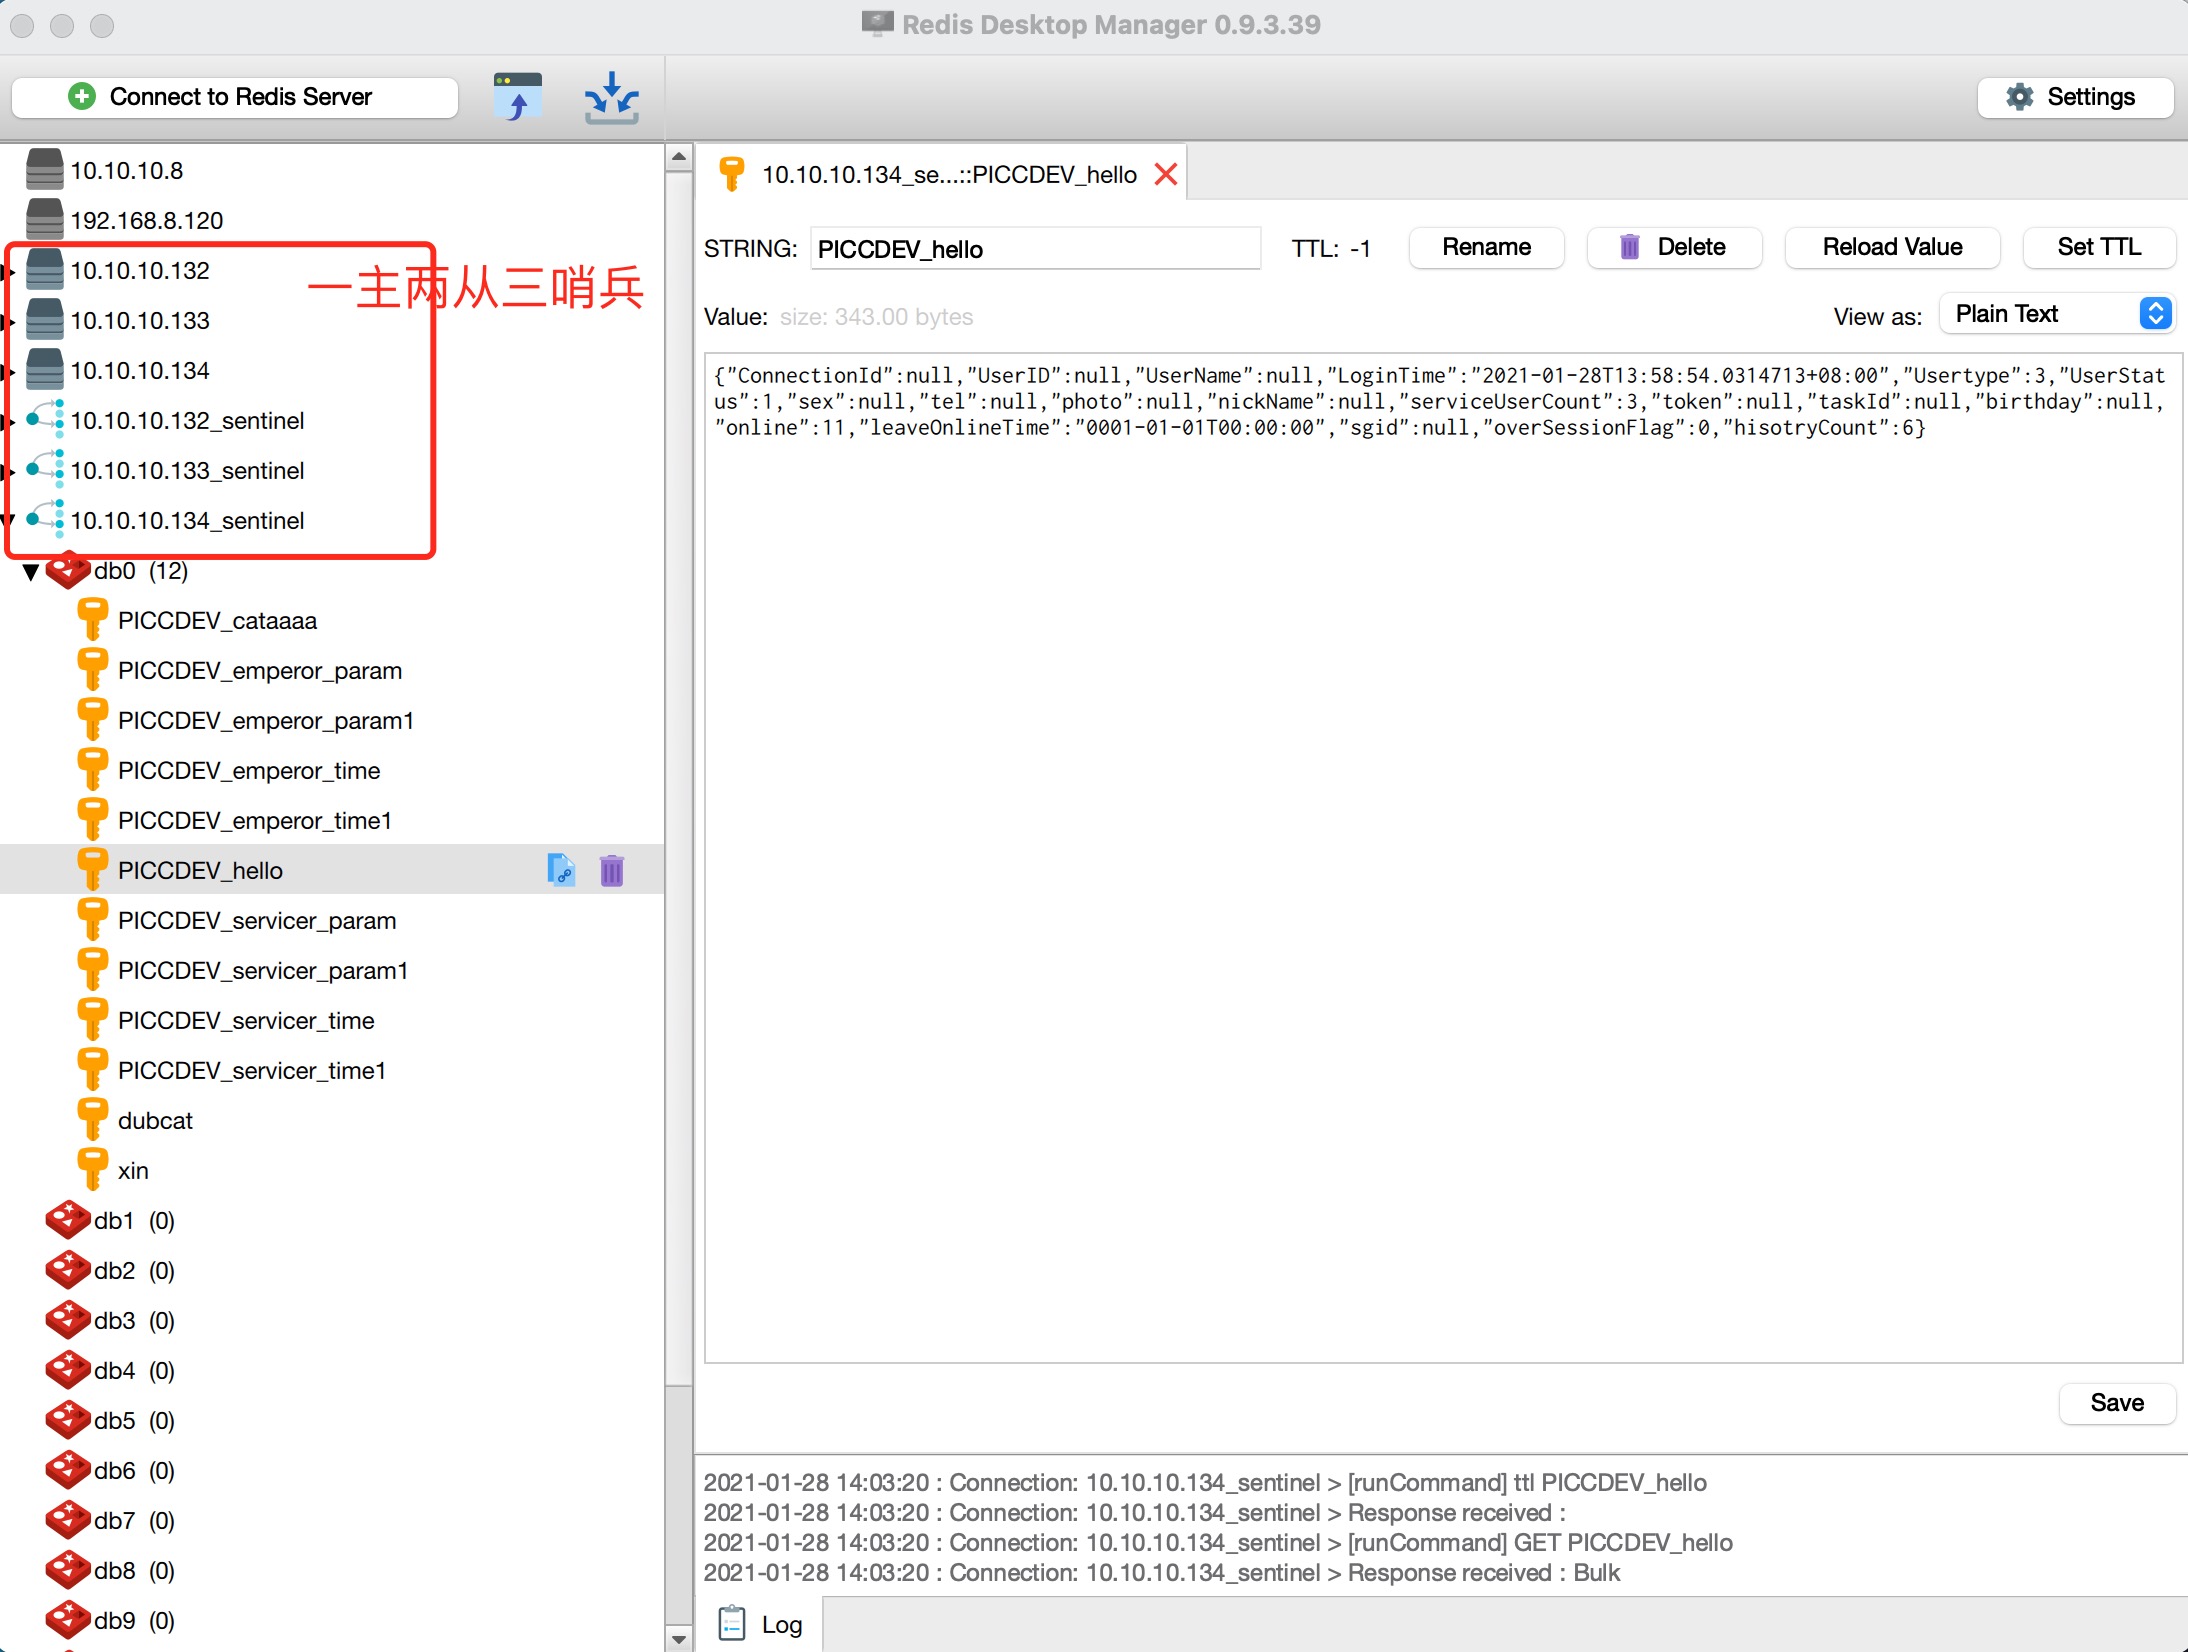Select database db4 (0)
The image size is (2188, 1652).
click(134, 1370)
